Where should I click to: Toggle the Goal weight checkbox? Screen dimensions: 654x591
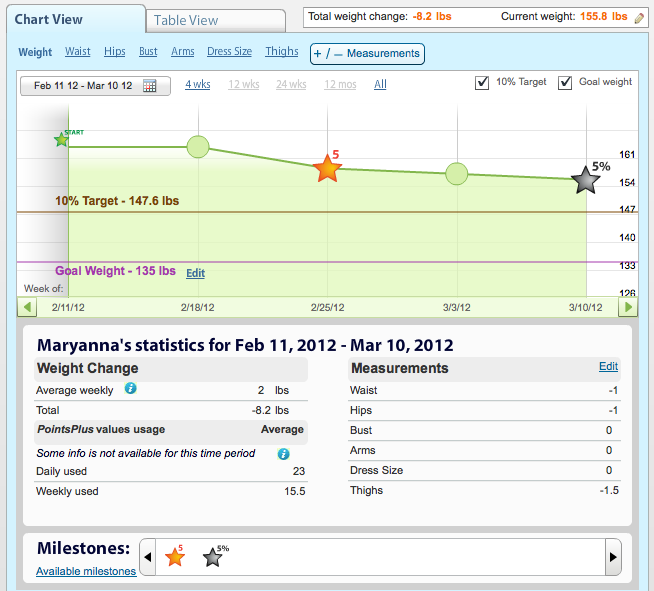point(565,82)
